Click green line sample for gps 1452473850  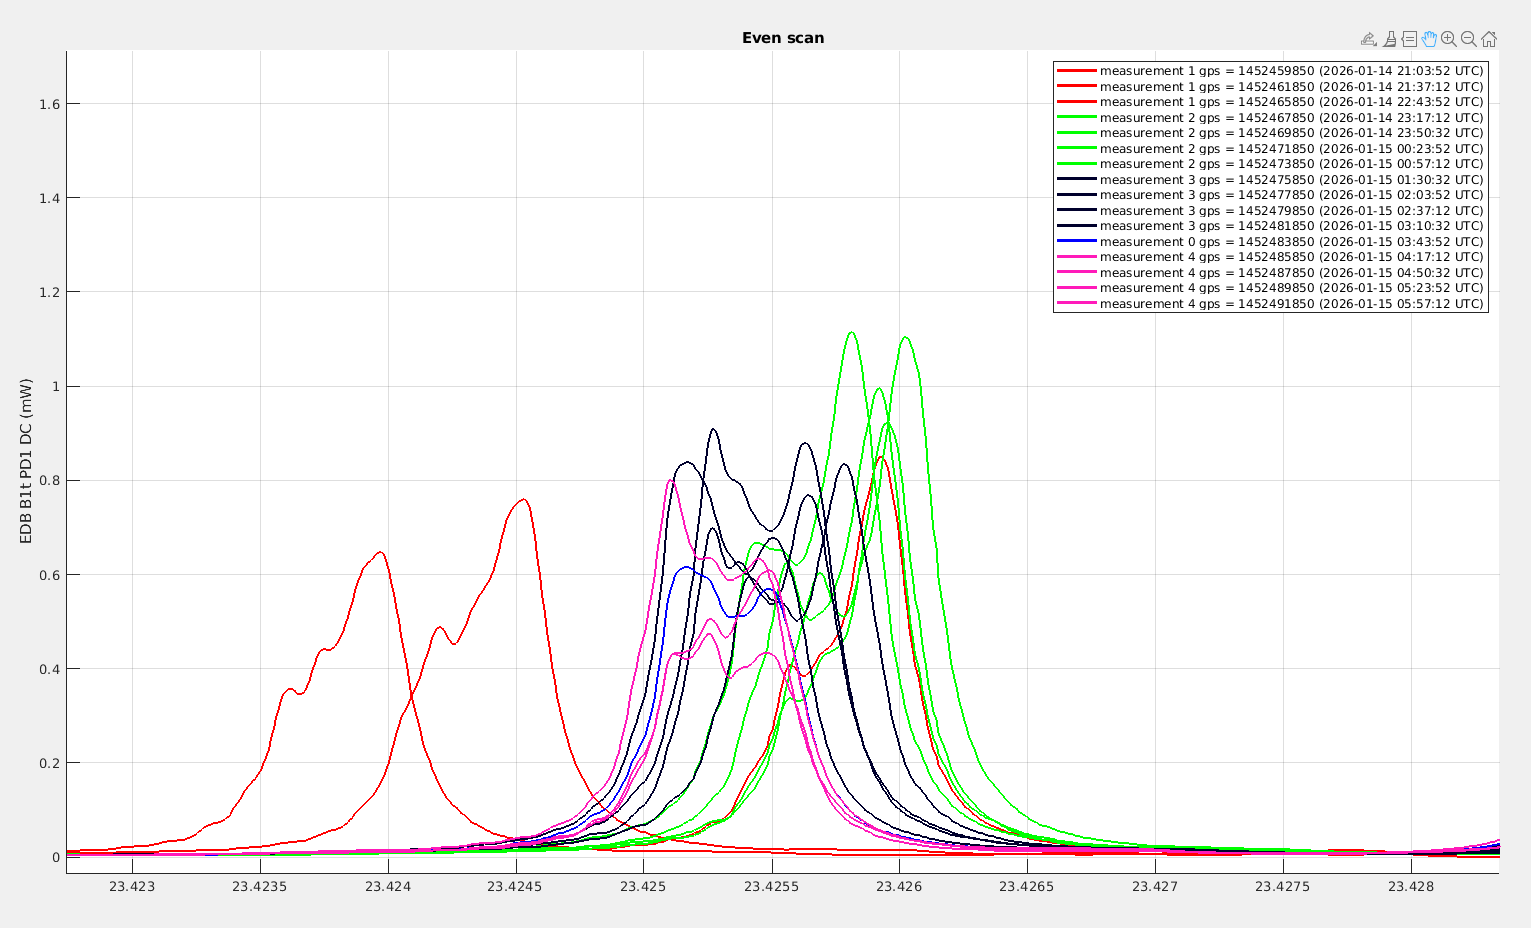pos(1077,164)
